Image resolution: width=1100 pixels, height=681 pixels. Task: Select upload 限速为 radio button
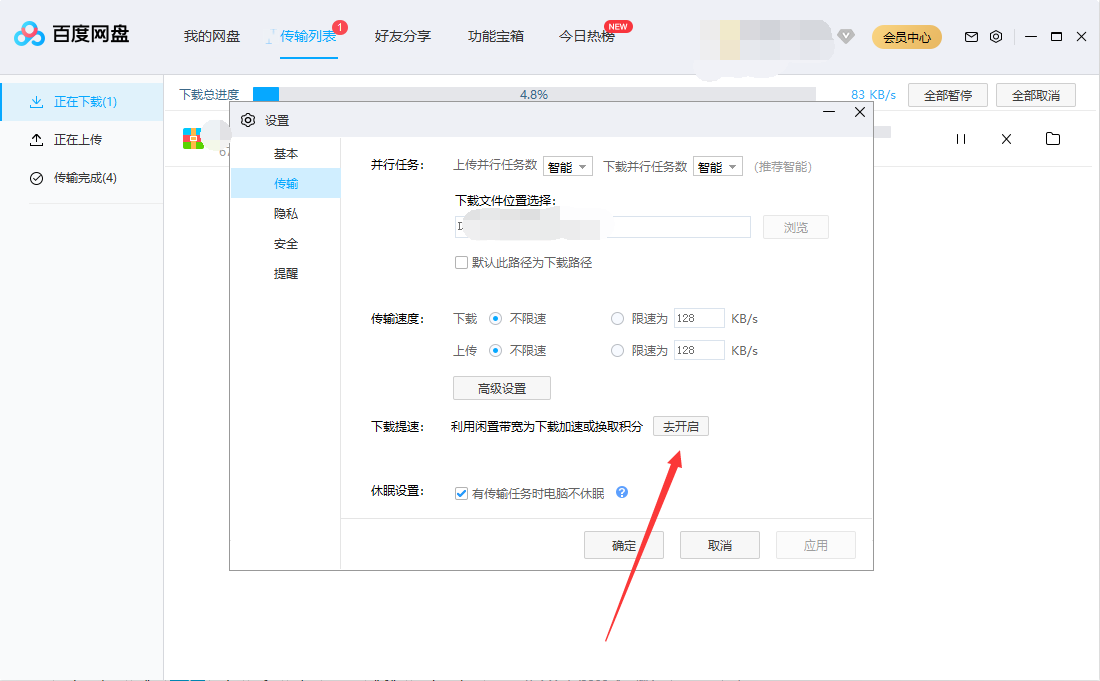[x=617, y=351]
